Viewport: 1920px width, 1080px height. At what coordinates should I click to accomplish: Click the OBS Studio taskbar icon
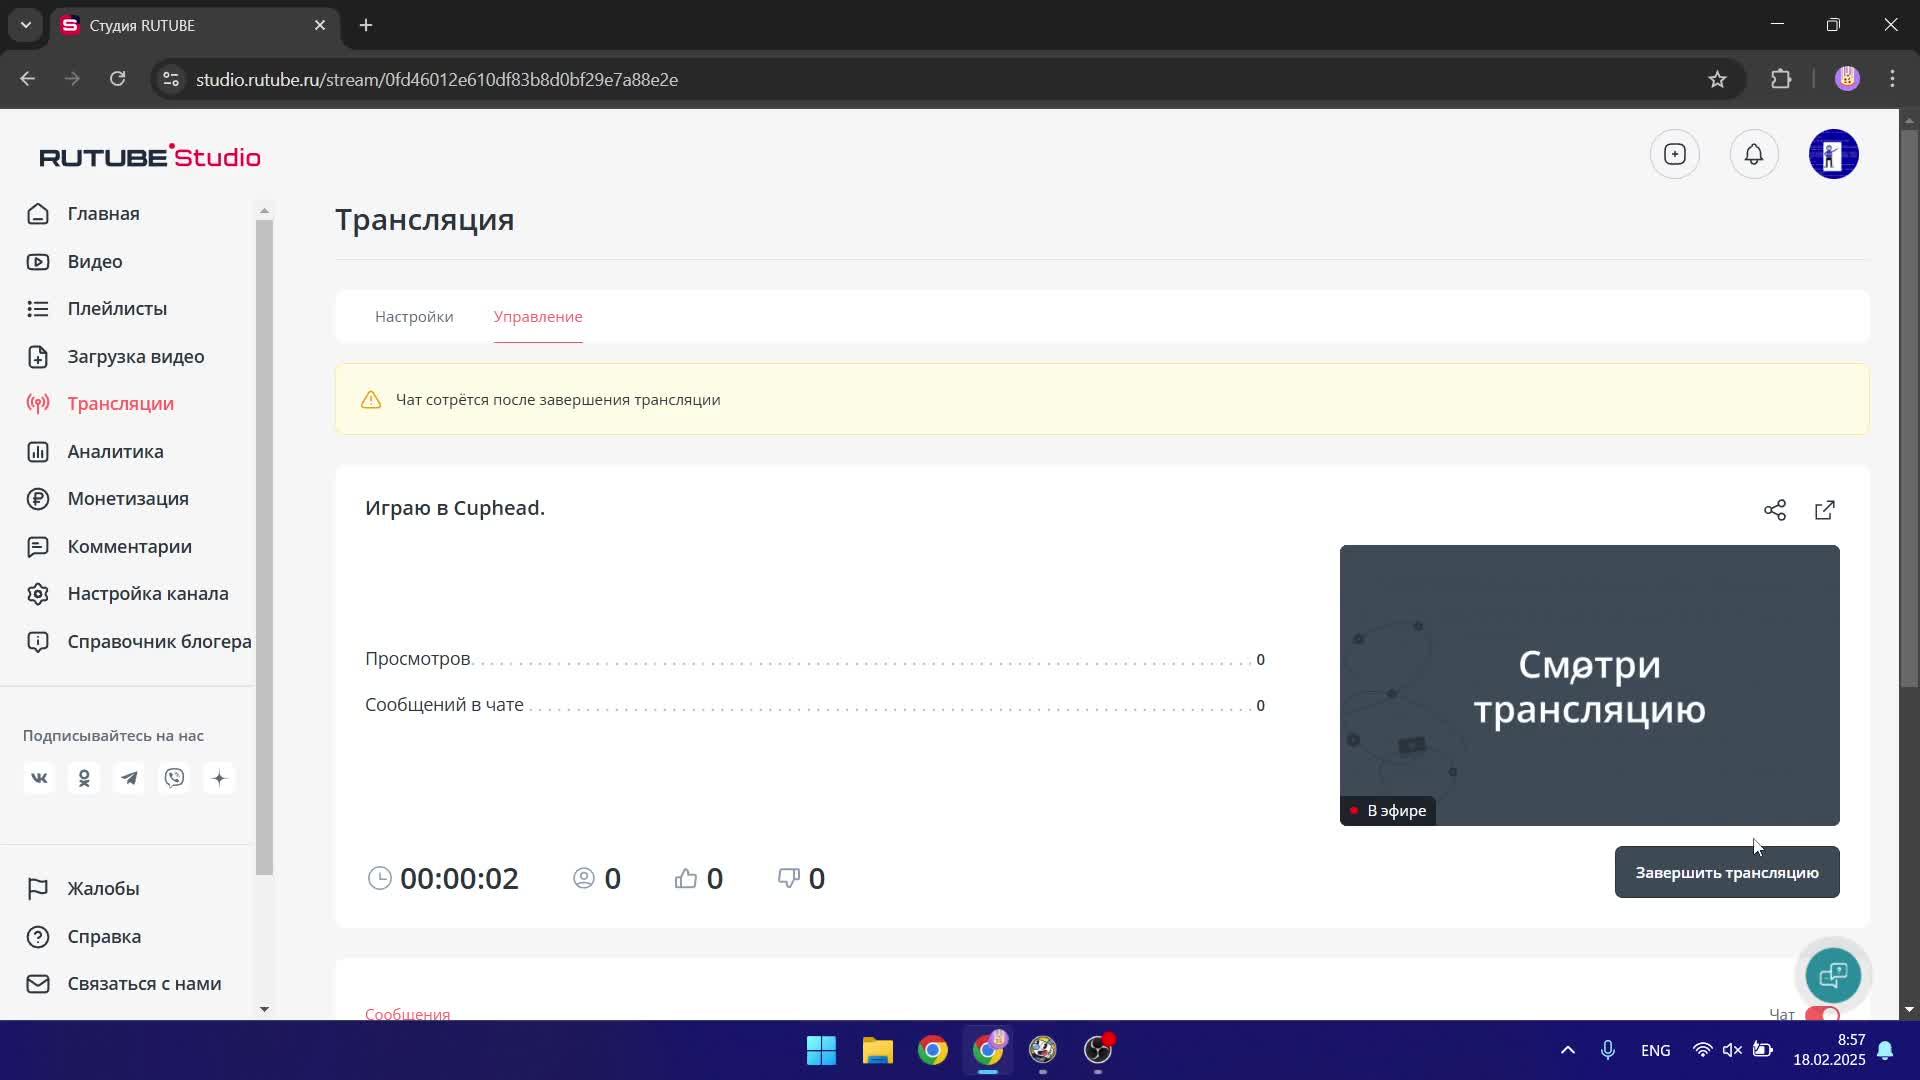pos(1098,1050)
